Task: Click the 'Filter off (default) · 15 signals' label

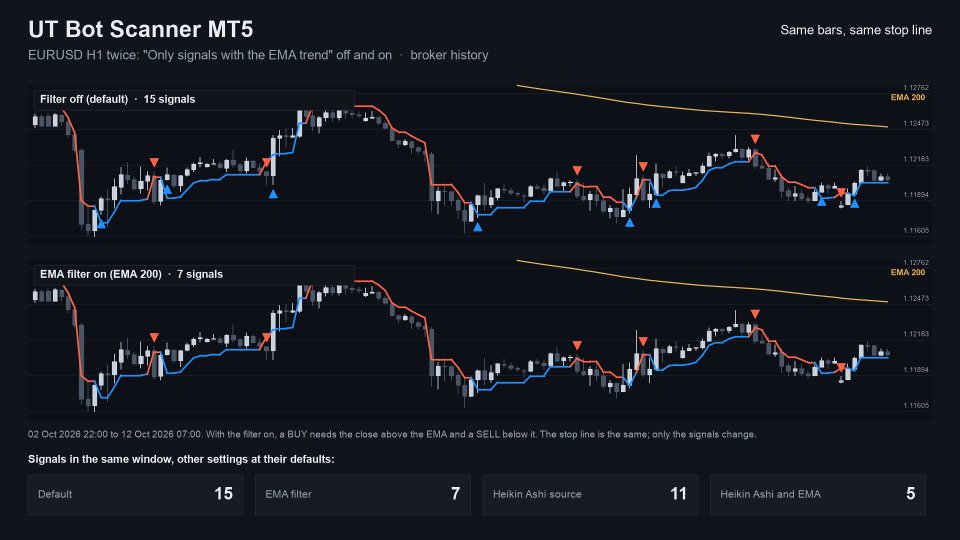Action: pyautogui.click(x=118, y=99)
